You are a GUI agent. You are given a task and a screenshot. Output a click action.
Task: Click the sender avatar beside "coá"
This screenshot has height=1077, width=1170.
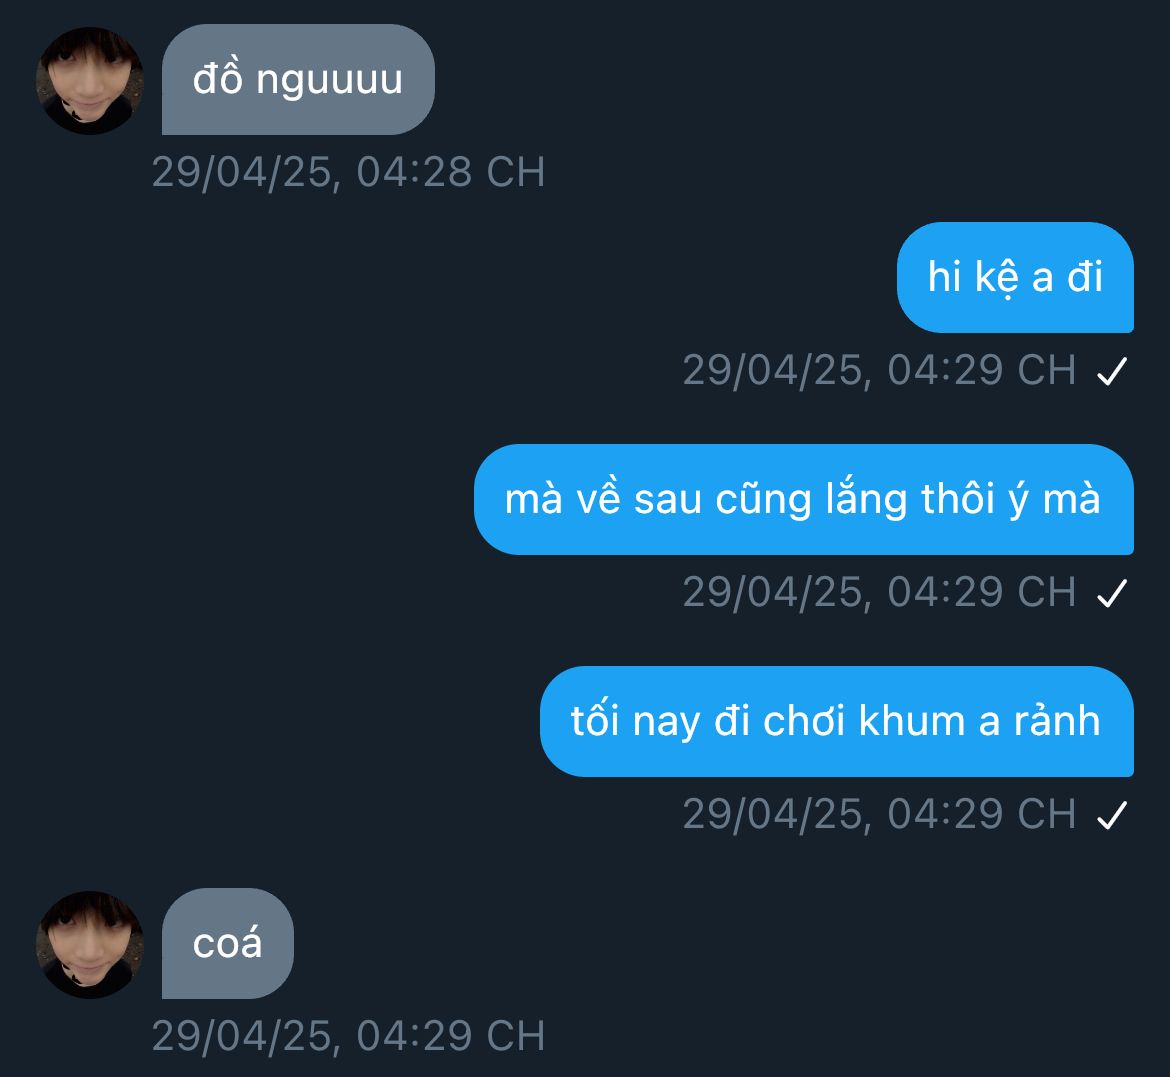tap(90, 945)
